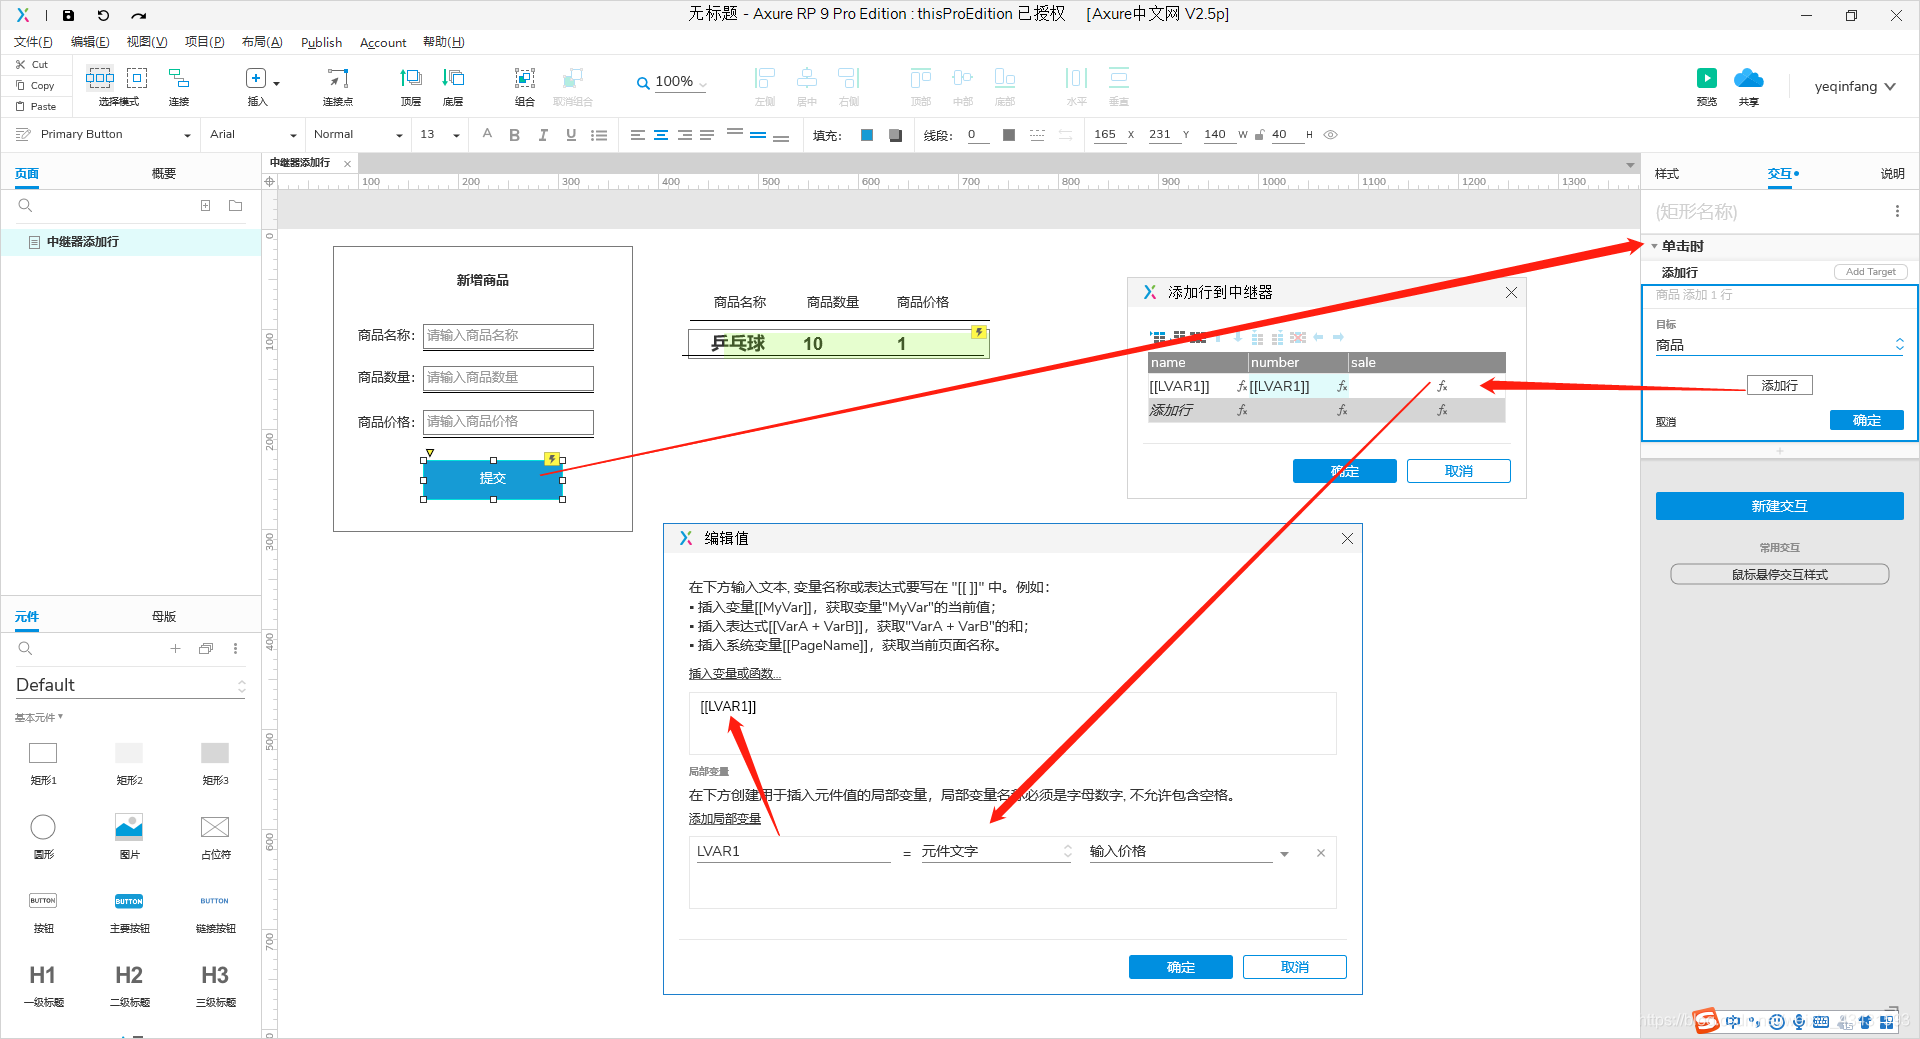Viewport: 1920px width, 1039px height.
Task: Open the 输入价格 widget selector dropdown
Action: click(1284, 854)
